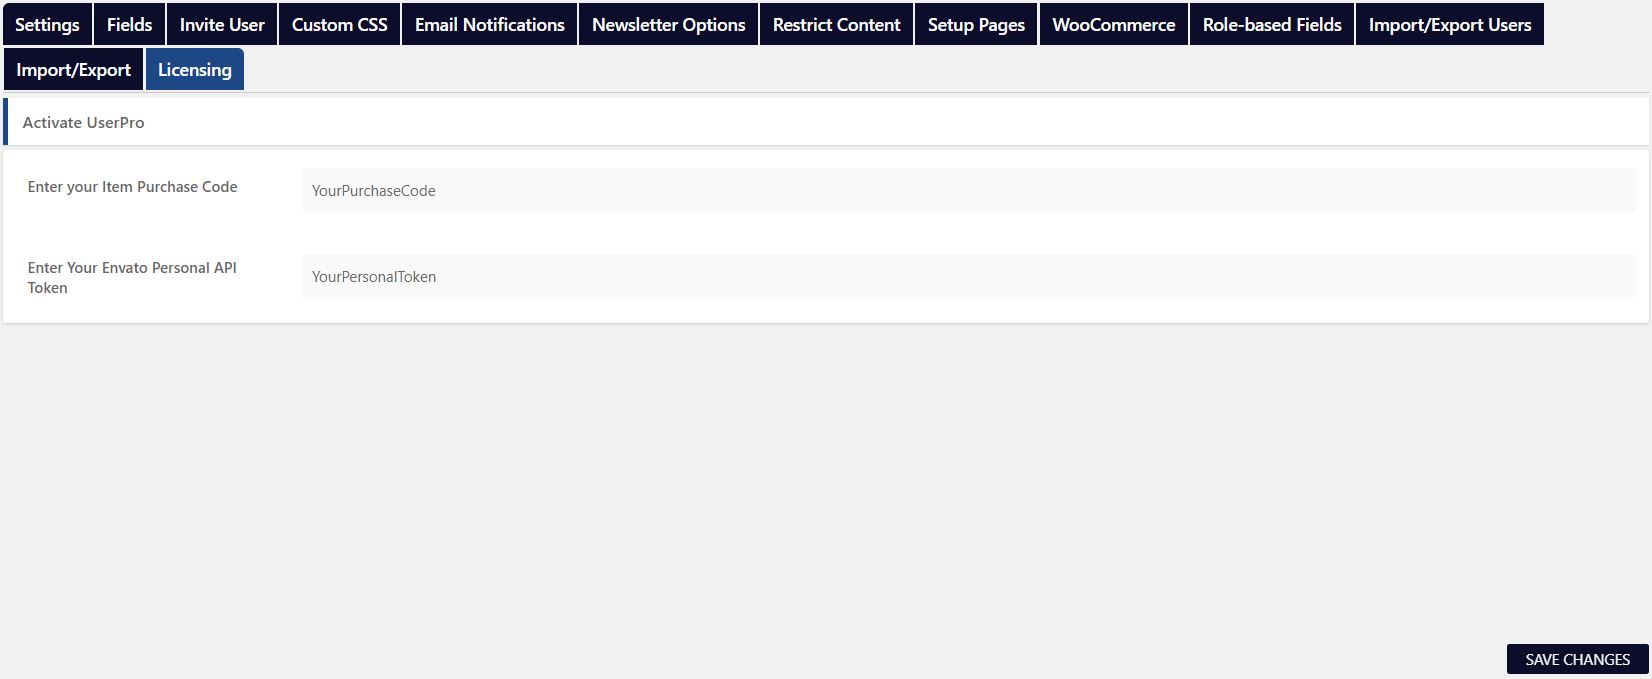Go to the Custom CSS tab
The width and height of the screenshot is (1652, 679).
(x=340, y=24)
